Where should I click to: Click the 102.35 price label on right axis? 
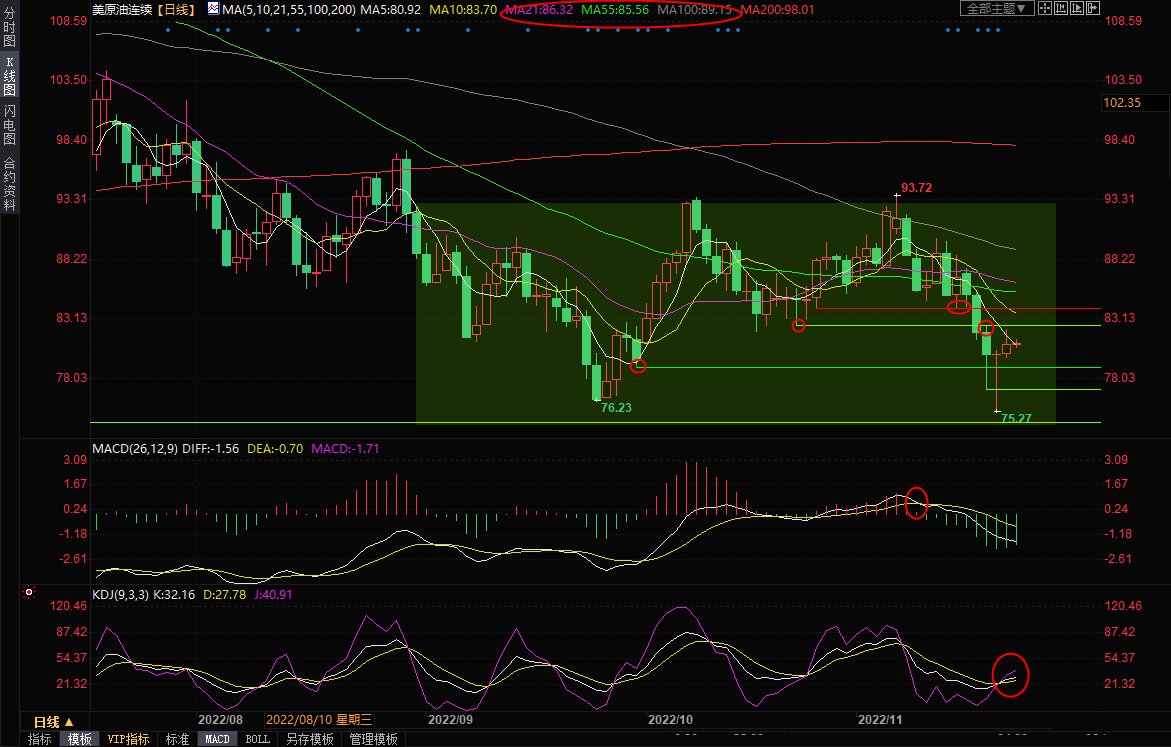[x=1121, y=103]
